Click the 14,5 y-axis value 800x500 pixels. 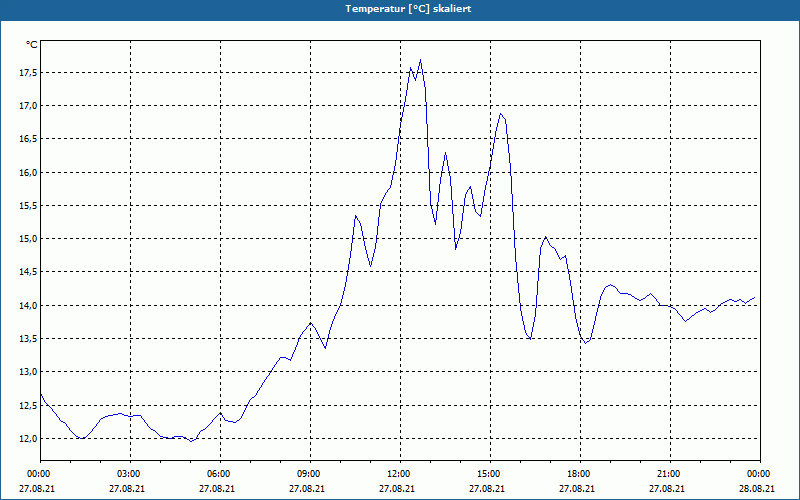[28, 272]
